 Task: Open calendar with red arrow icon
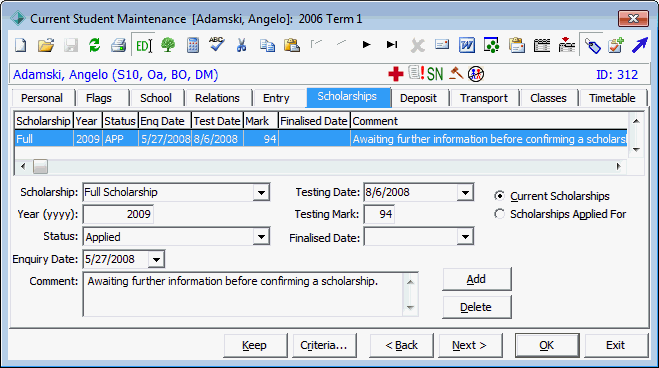[567, 45]
